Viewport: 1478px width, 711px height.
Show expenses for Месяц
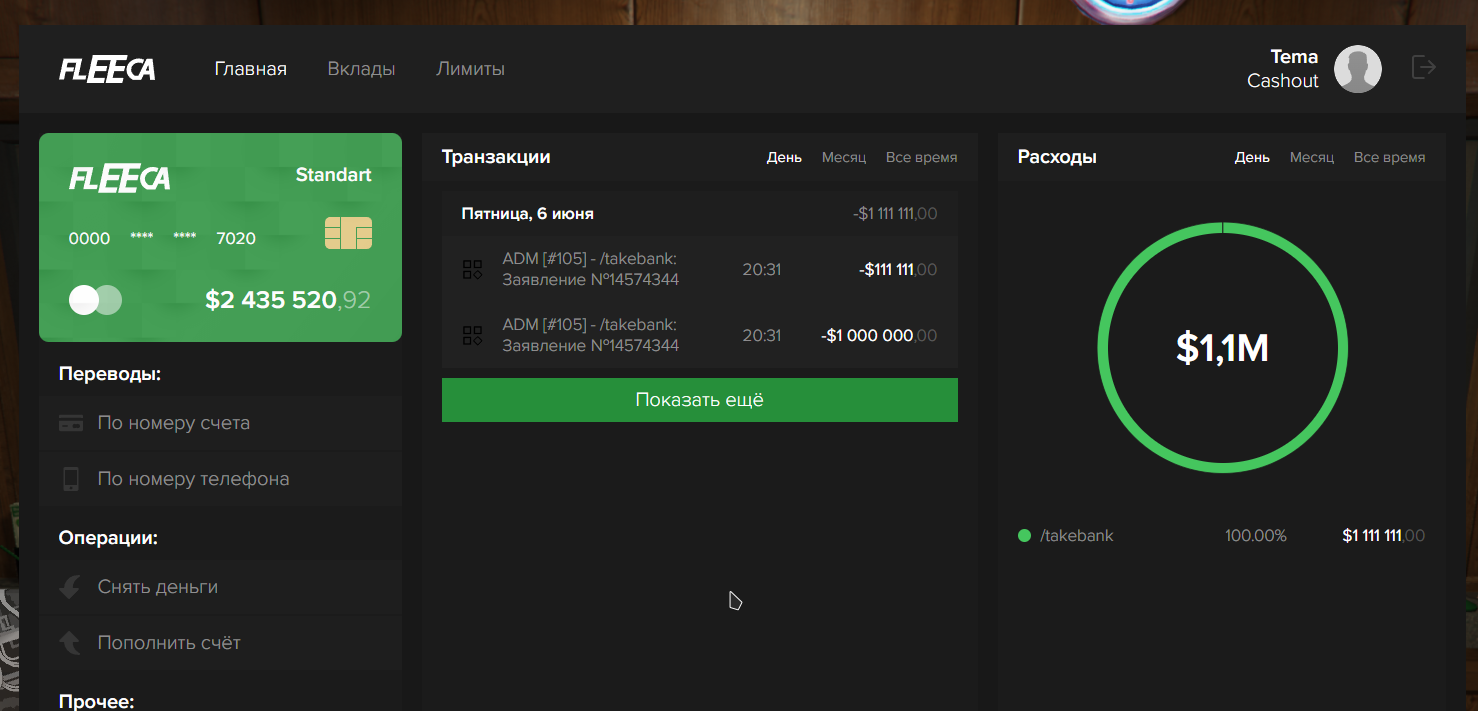[1312, 157]
